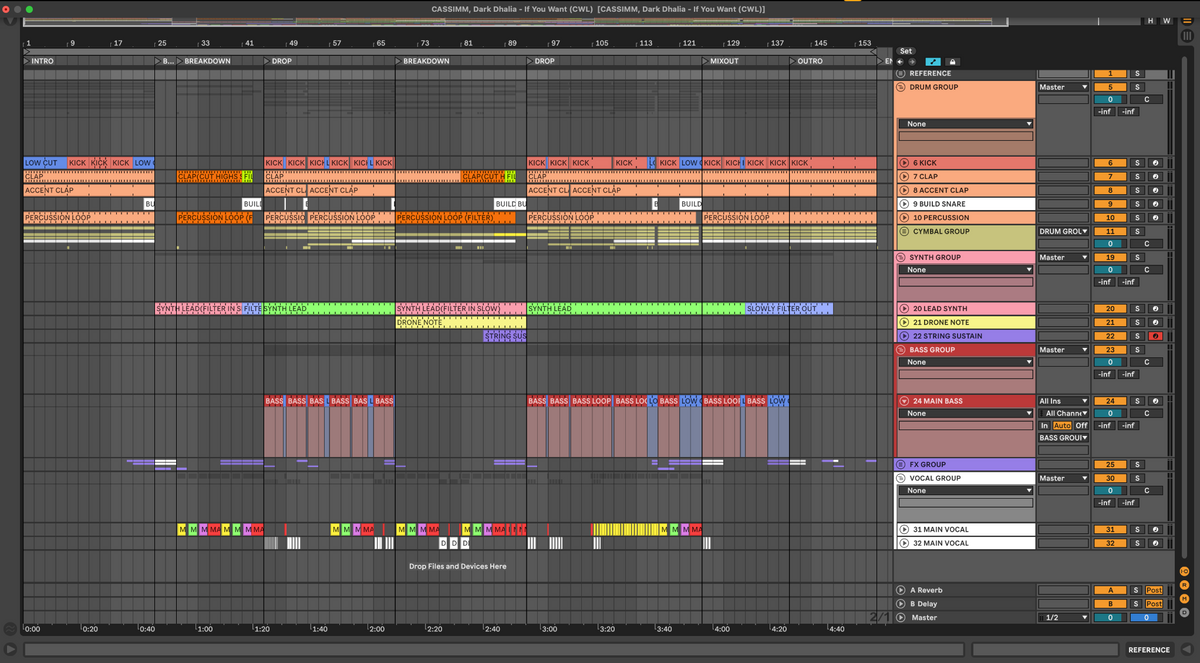Click the SYNTH GROUP volume slider
Viewport: 1200px width, 663px height.
[1109, 270]
